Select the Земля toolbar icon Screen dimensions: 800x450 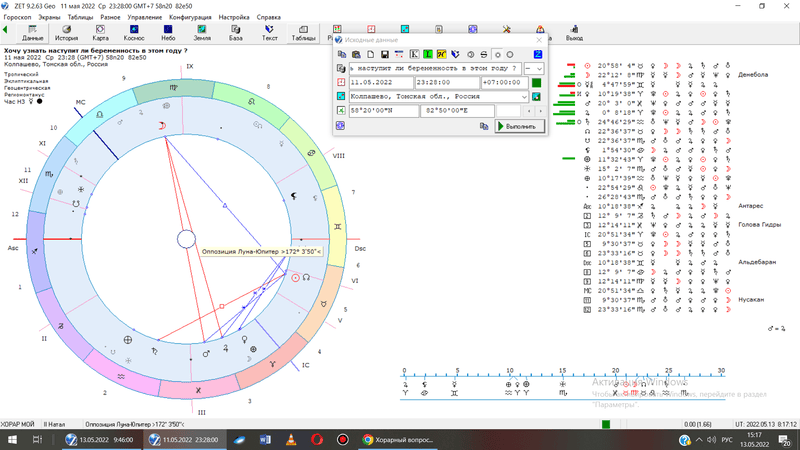[202, 32]
